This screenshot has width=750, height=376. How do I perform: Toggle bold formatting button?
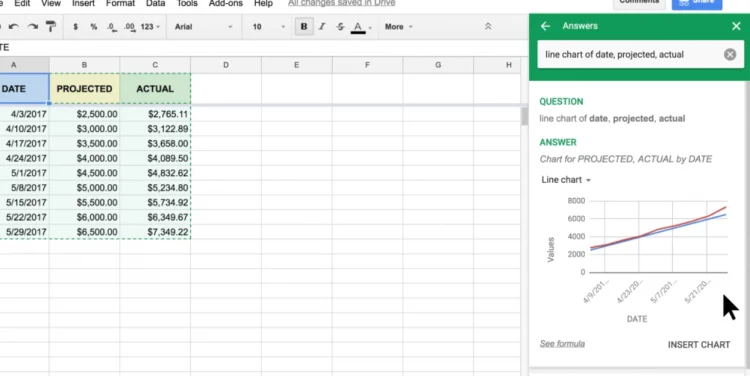(x=304, y=27)
